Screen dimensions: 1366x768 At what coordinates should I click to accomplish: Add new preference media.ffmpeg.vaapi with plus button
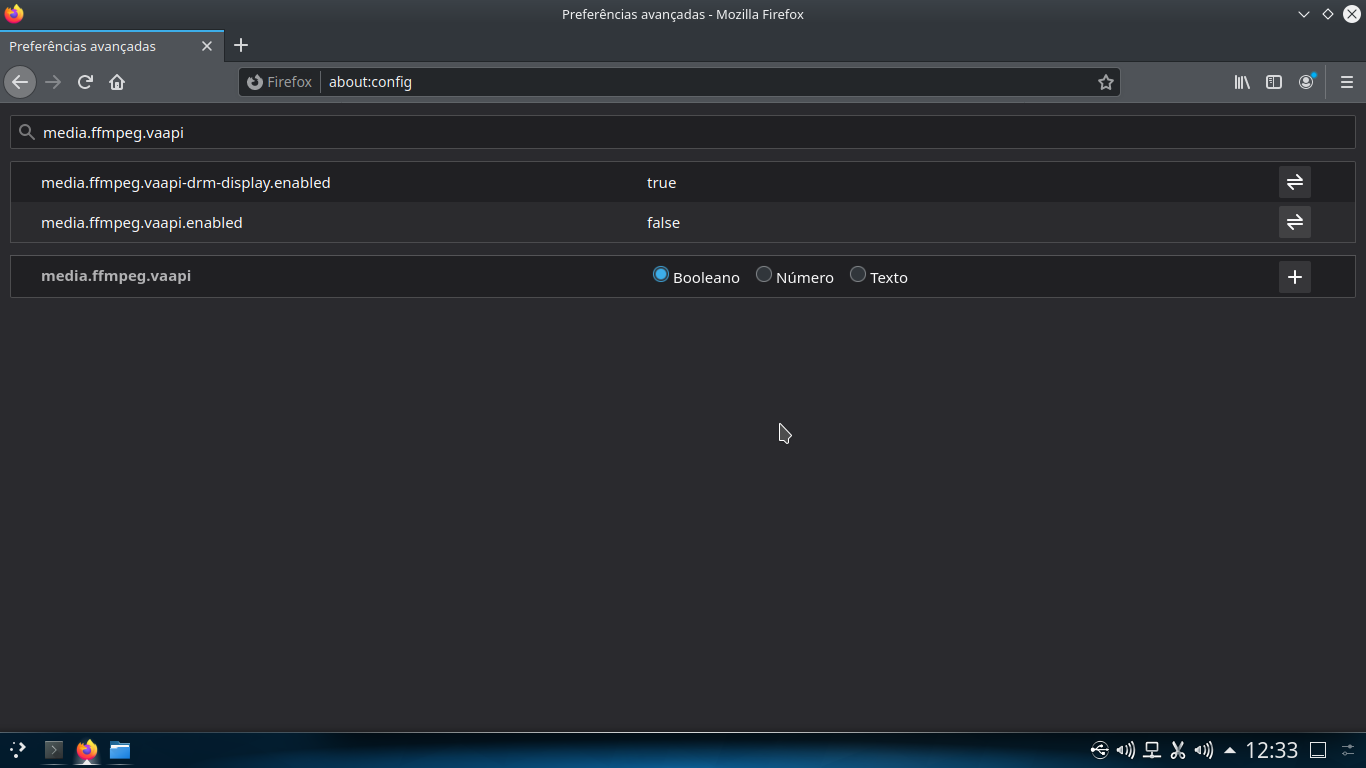pos(1294,277)
